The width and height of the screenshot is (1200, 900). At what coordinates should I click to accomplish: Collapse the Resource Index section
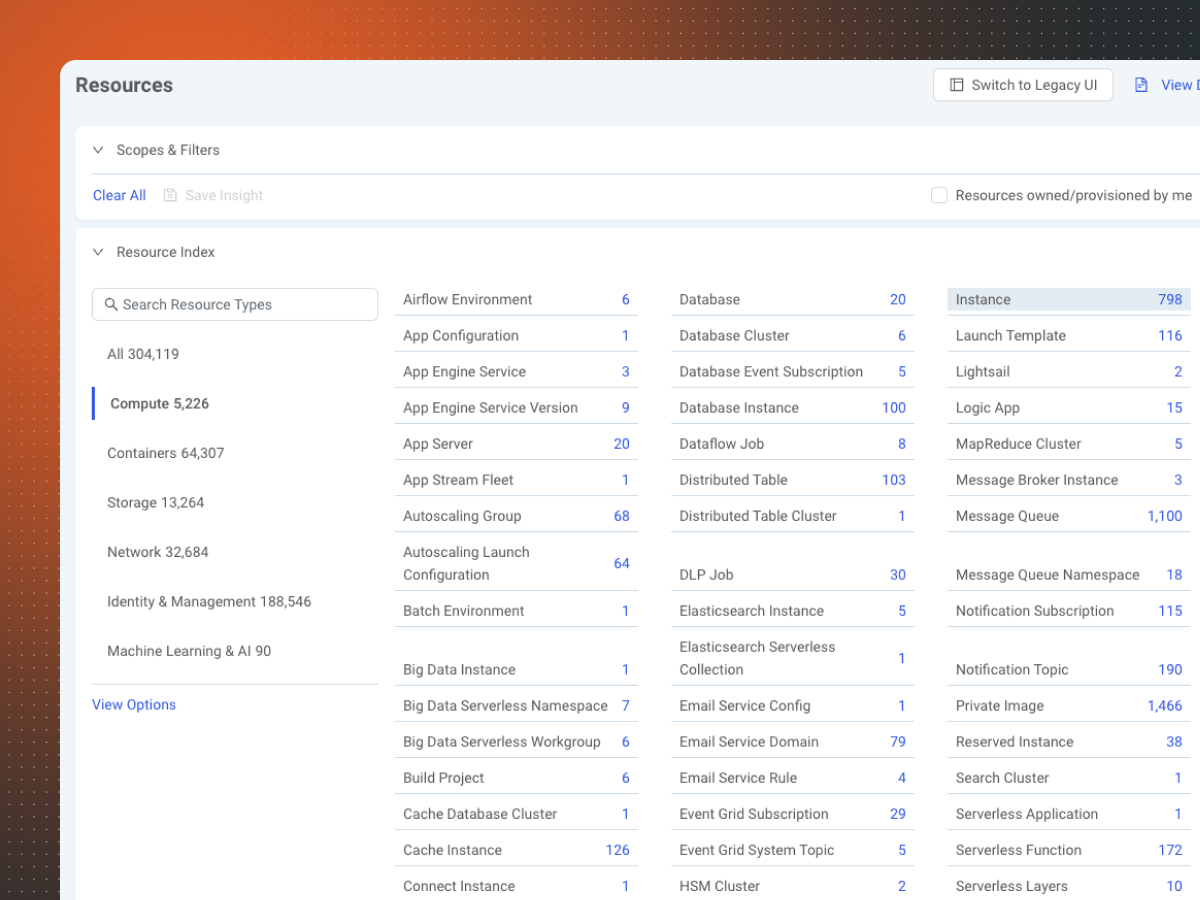pos(98,252)
